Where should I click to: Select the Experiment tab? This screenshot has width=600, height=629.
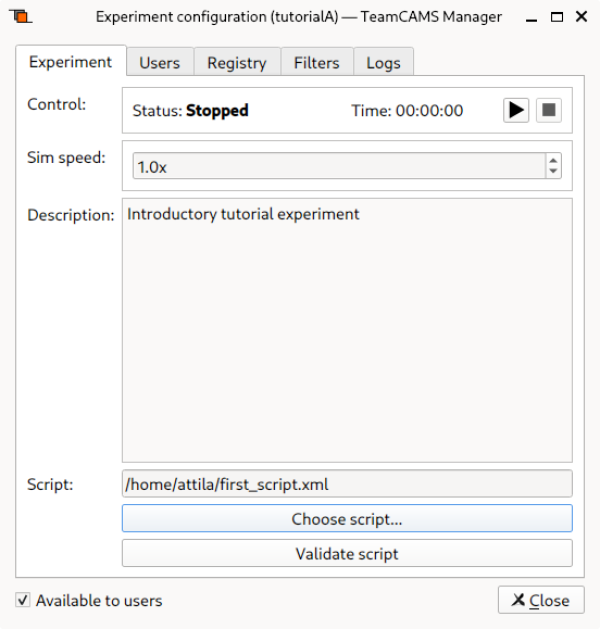pos(71,61)
